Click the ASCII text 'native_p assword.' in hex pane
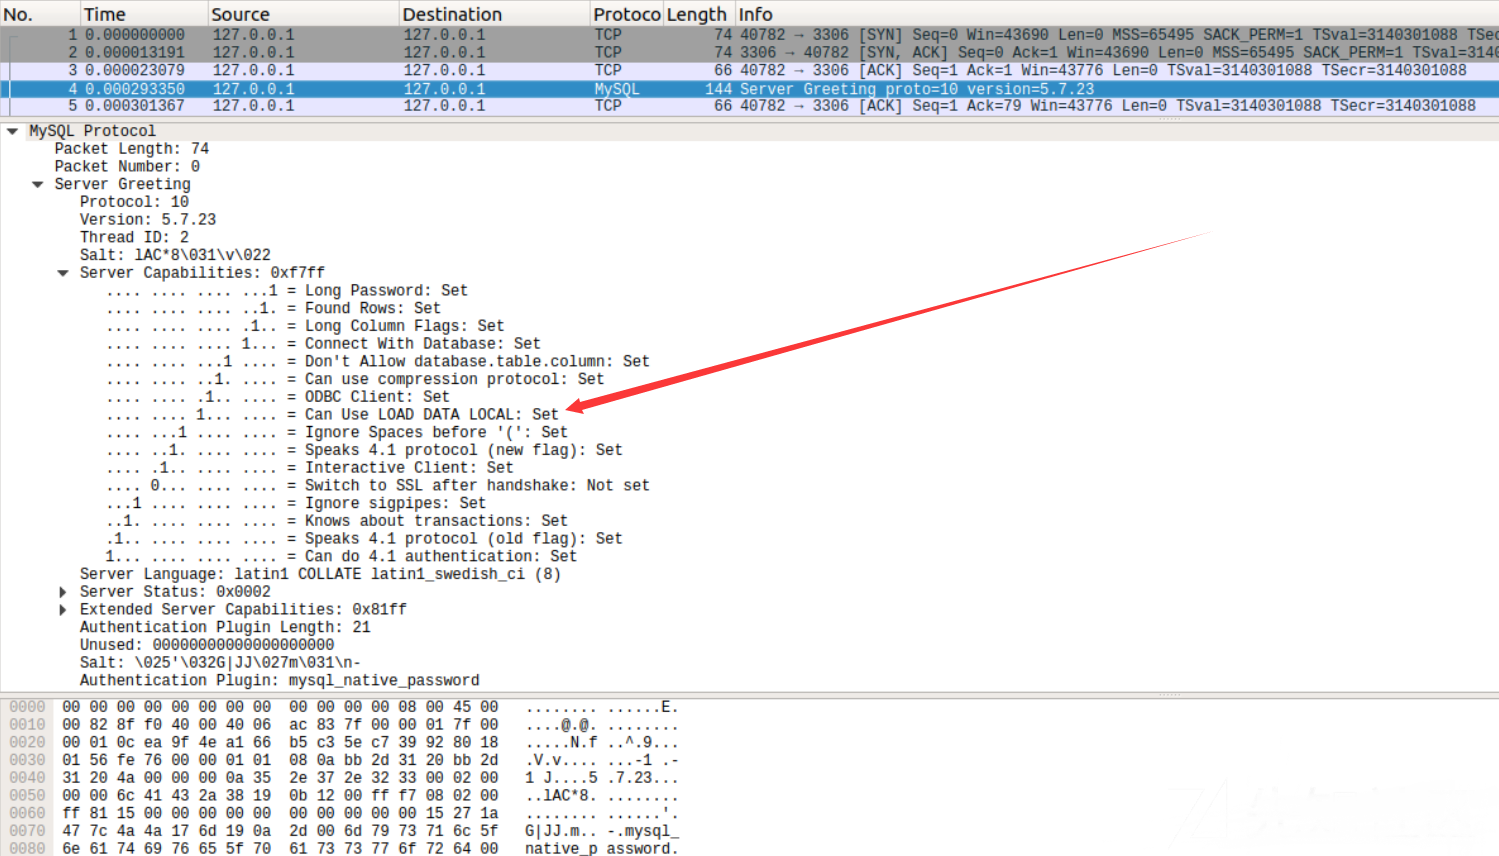The width and height of the screenshot is (1499, 856). click(602, 849)
